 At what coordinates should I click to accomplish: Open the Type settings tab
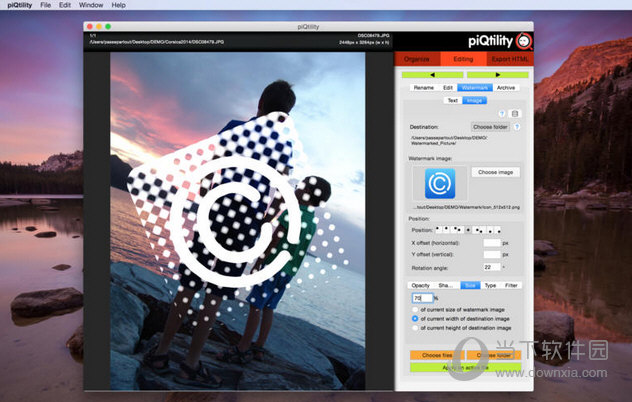(490, 285)
